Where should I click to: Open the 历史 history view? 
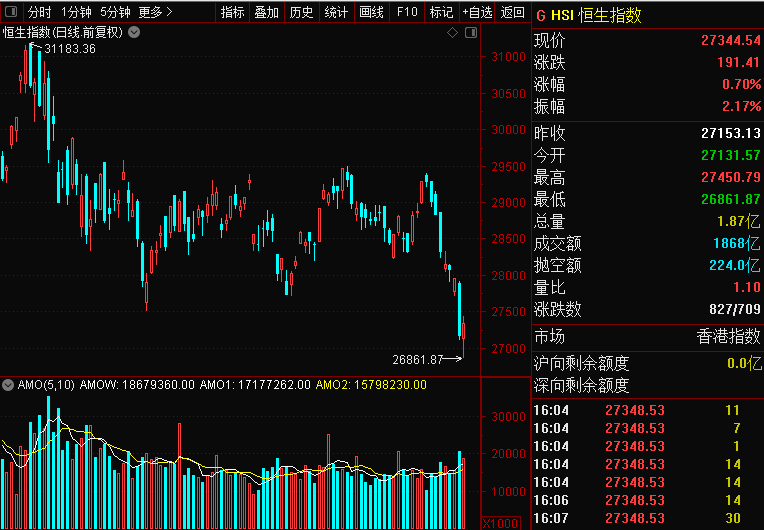(x=301, y=12)
